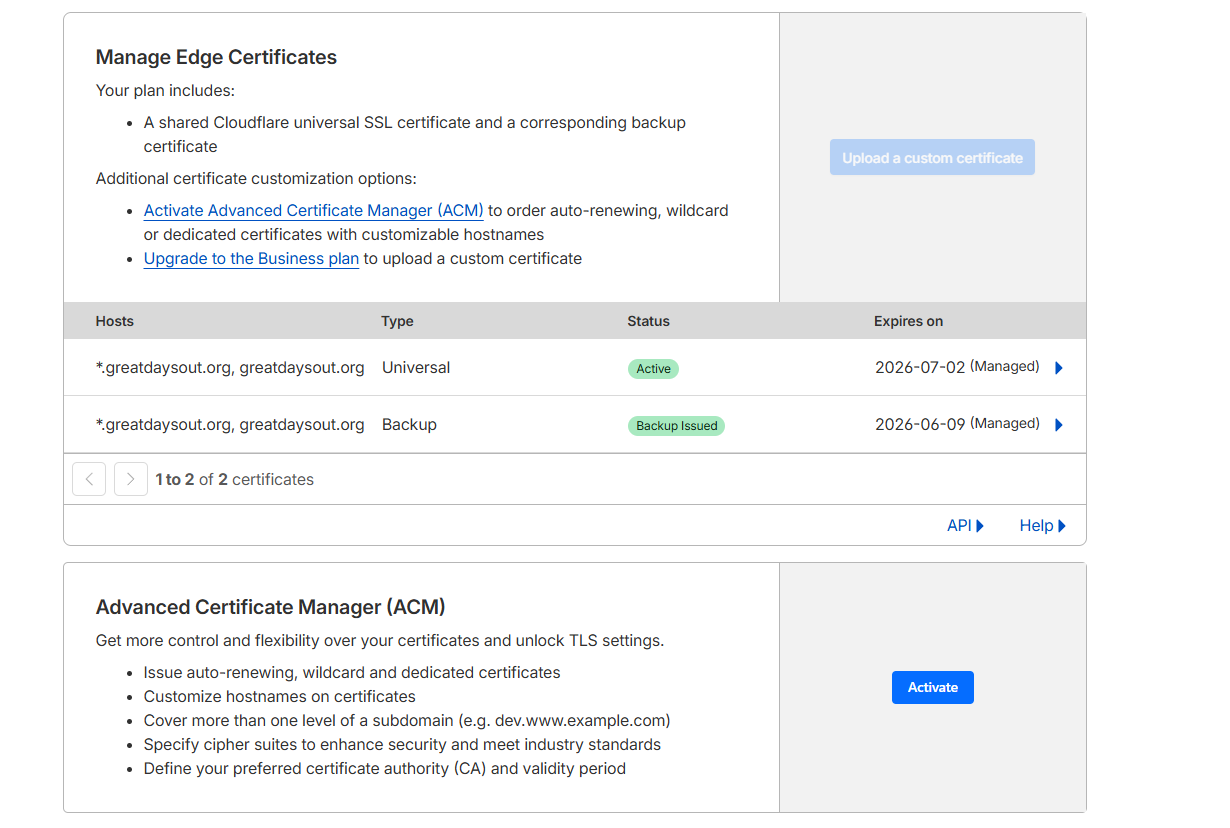Viewport: 1230px width, 828px height.
Task: Click the Status column header
Action: (x=648, y=321)
